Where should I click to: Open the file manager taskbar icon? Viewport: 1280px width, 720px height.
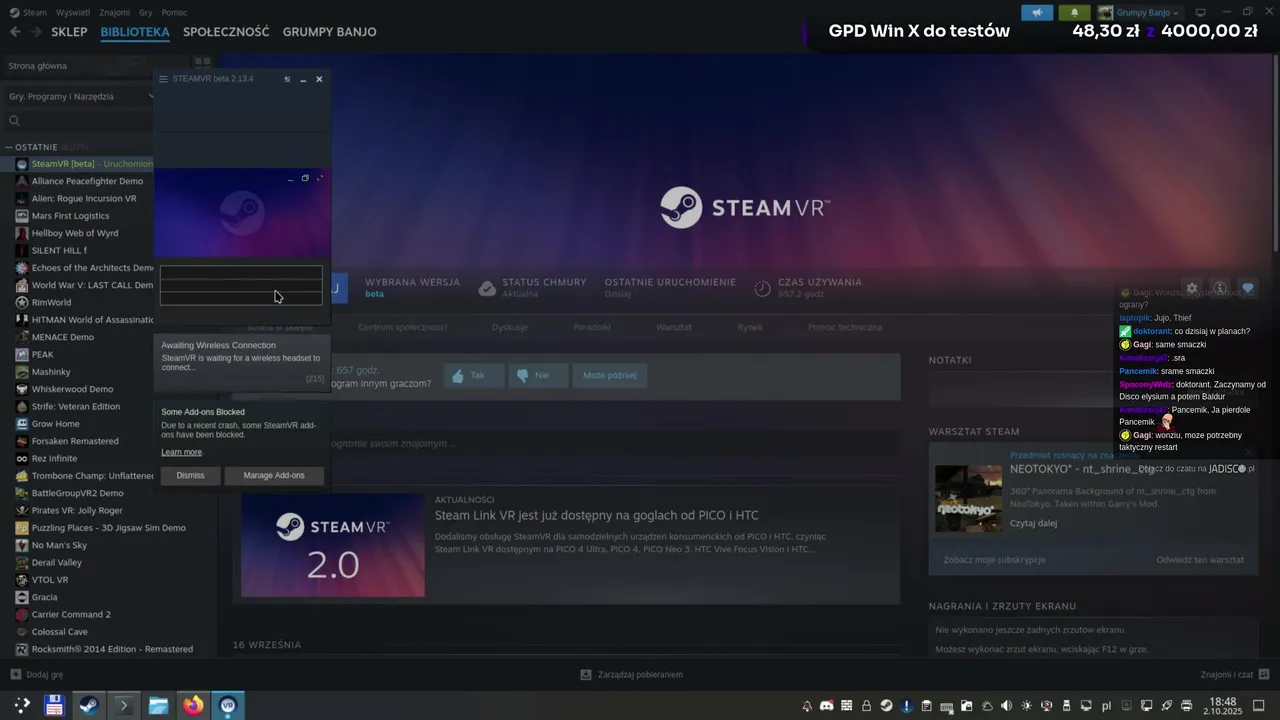click(158, 705)
